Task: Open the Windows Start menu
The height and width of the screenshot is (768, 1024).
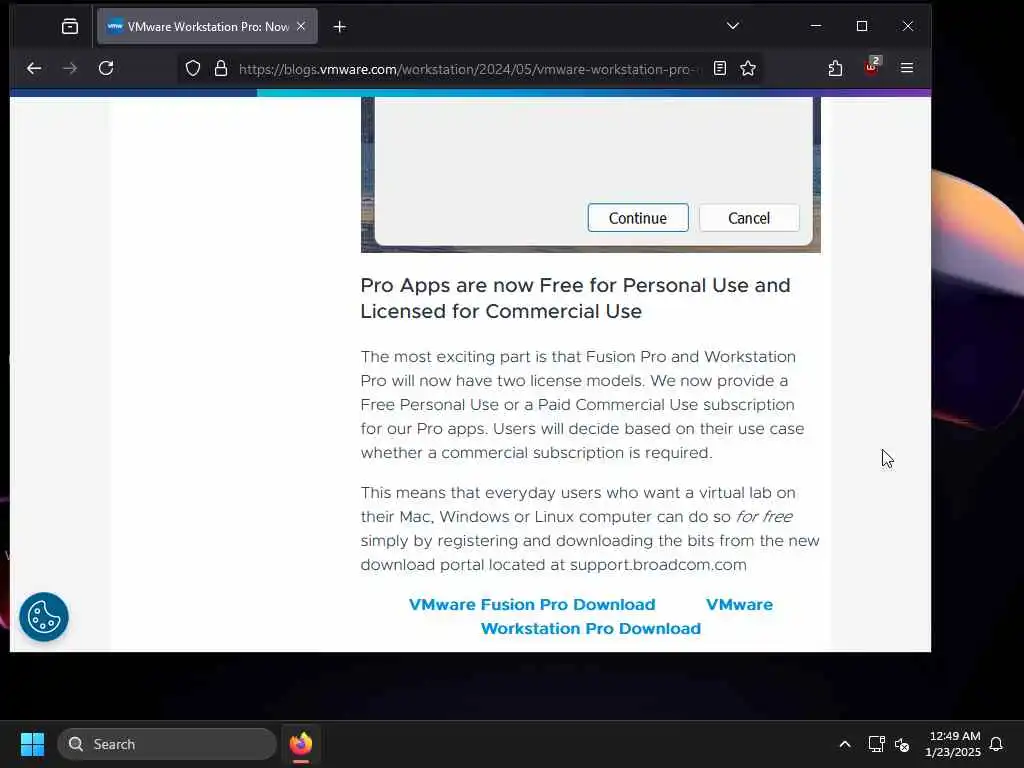Action: [32, 744]
